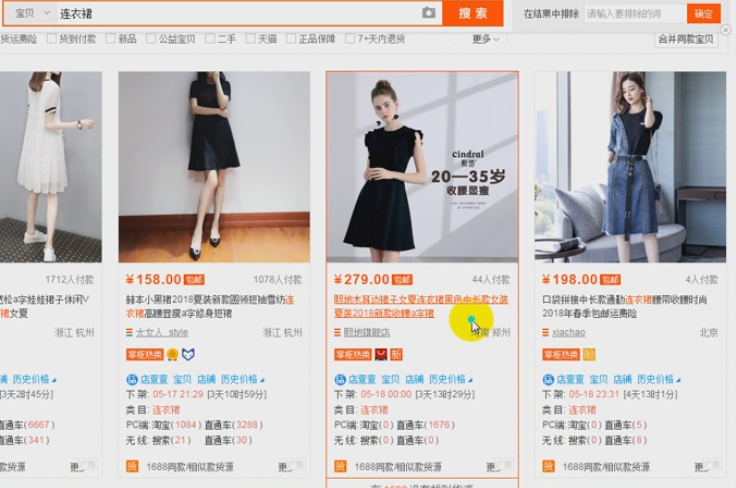Viewport: 736px width, 488px height.
Task: Open 1688同款/相似款货源 on the ¥158.00 item
Action: (190, 467)
